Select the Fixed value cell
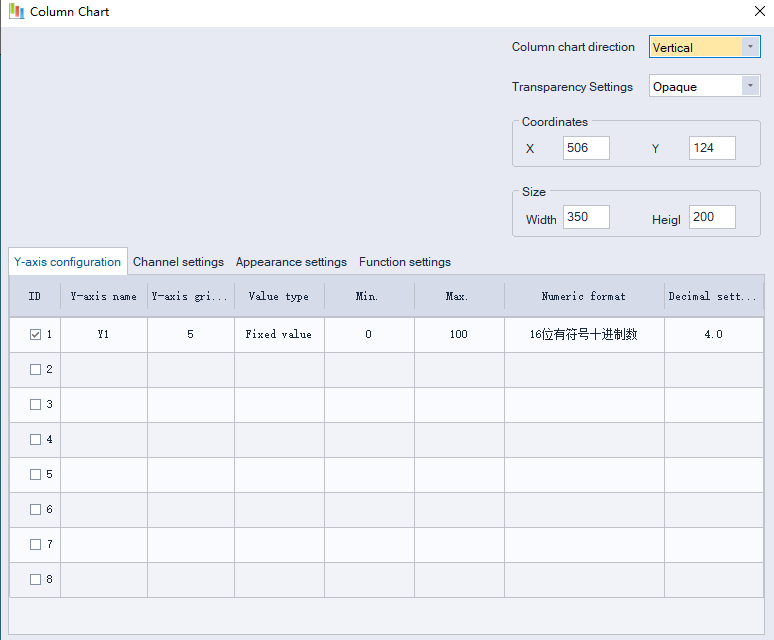774x640 pixels. pyautogui.click(x=279, y=335)
